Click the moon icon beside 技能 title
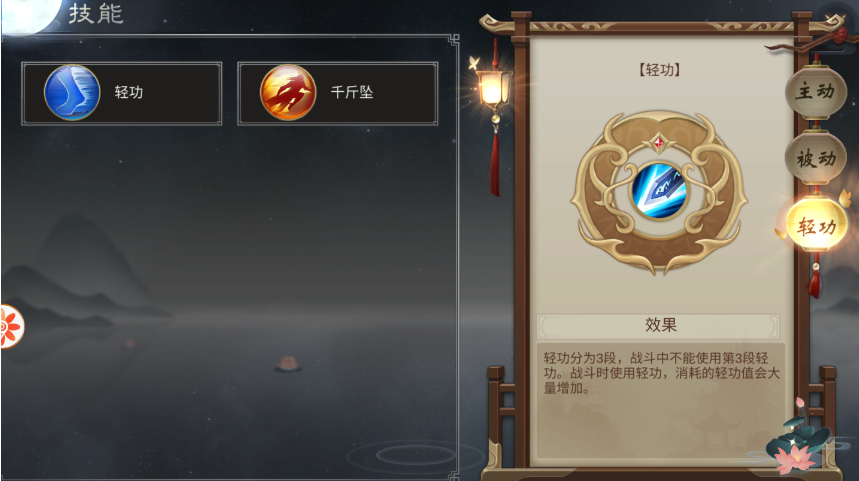This screenshot has height=481, width=859. [x=28, y=15]
